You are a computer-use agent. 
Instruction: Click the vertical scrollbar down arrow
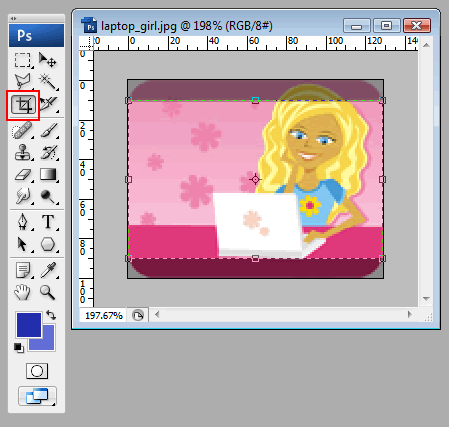click(426, 298)
